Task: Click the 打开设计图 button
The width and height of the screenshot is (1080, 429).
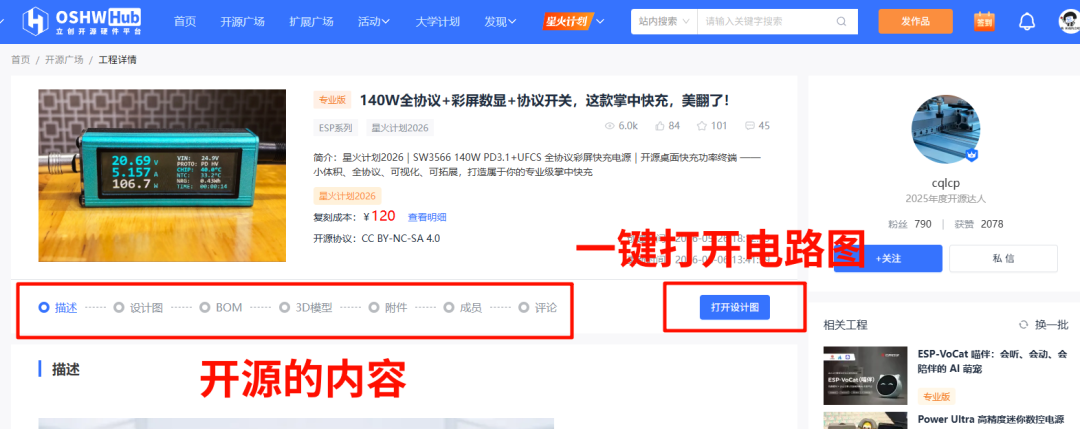Action: (x=734, y=307)
